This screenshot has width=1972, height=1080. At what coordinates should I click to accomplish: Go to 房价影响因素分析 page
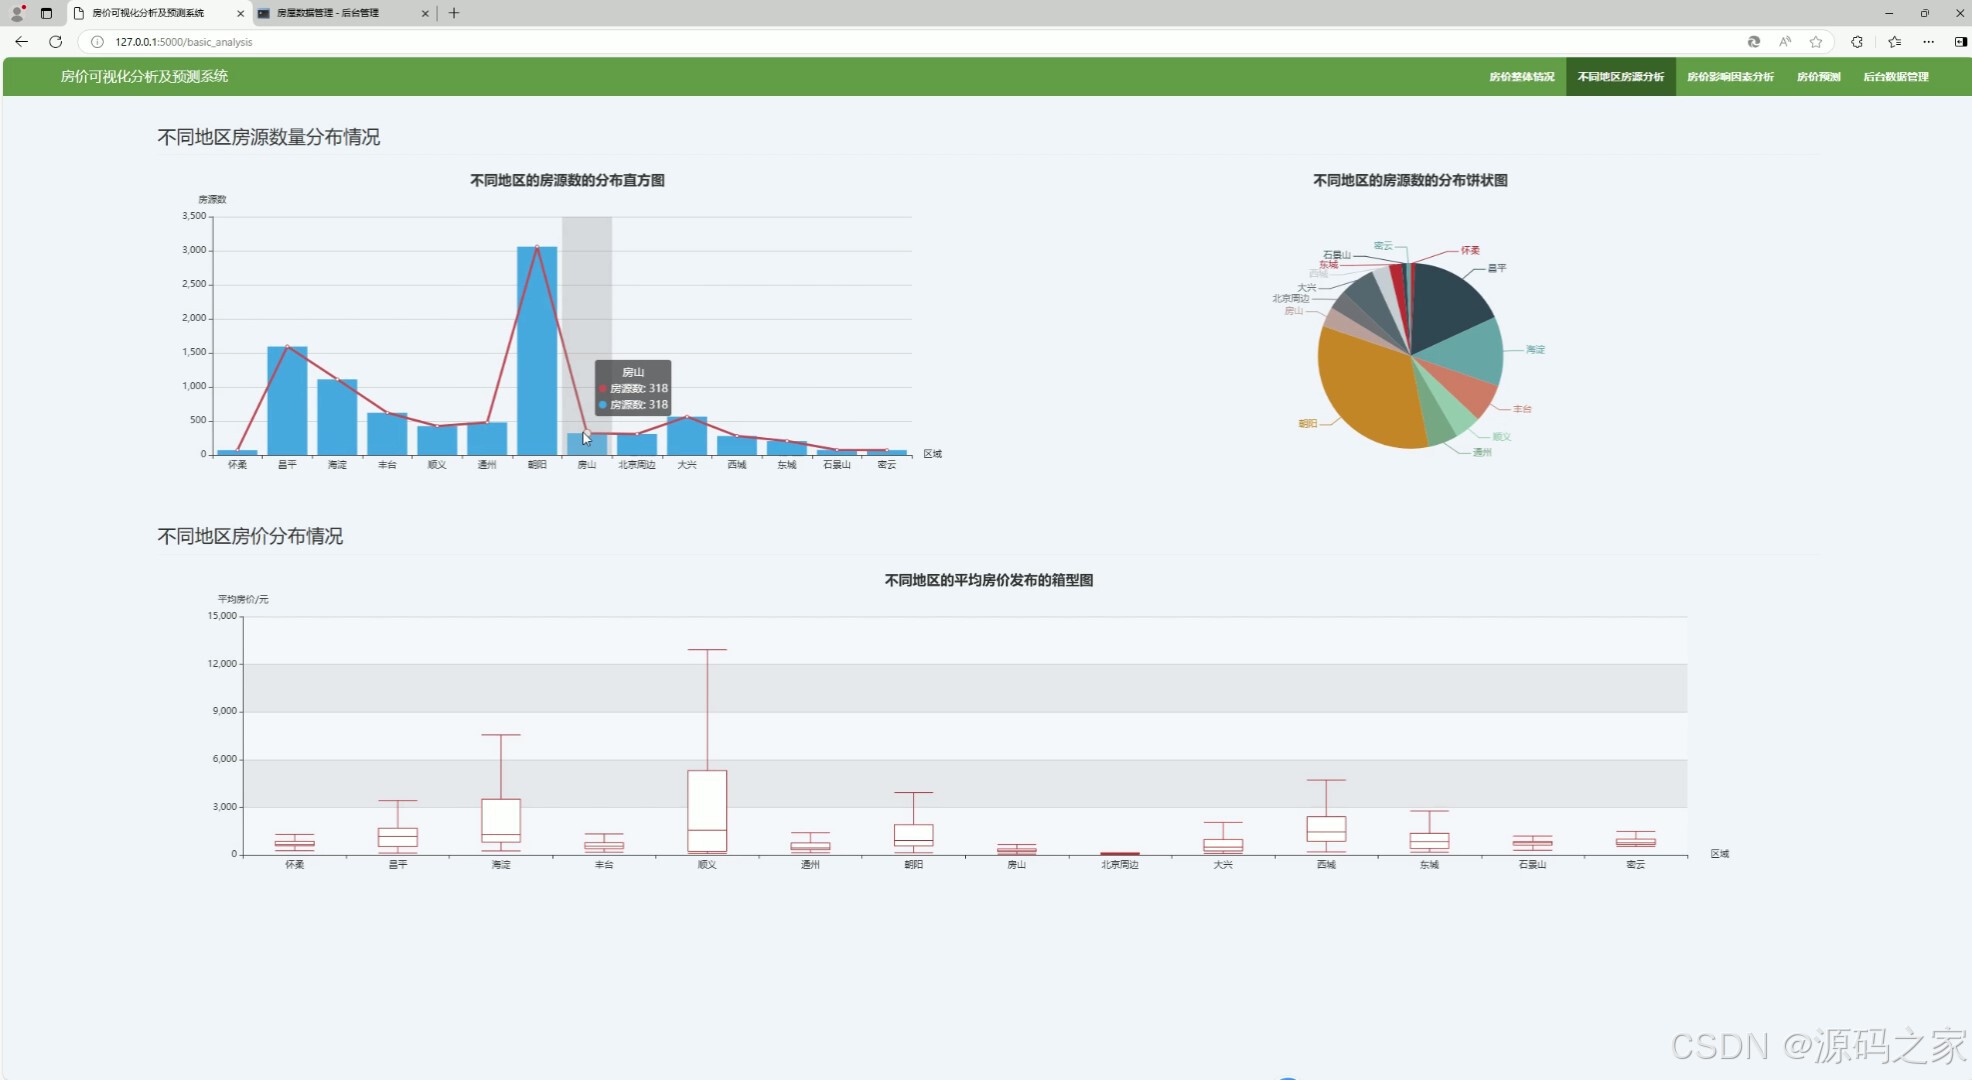point(1730,77)
